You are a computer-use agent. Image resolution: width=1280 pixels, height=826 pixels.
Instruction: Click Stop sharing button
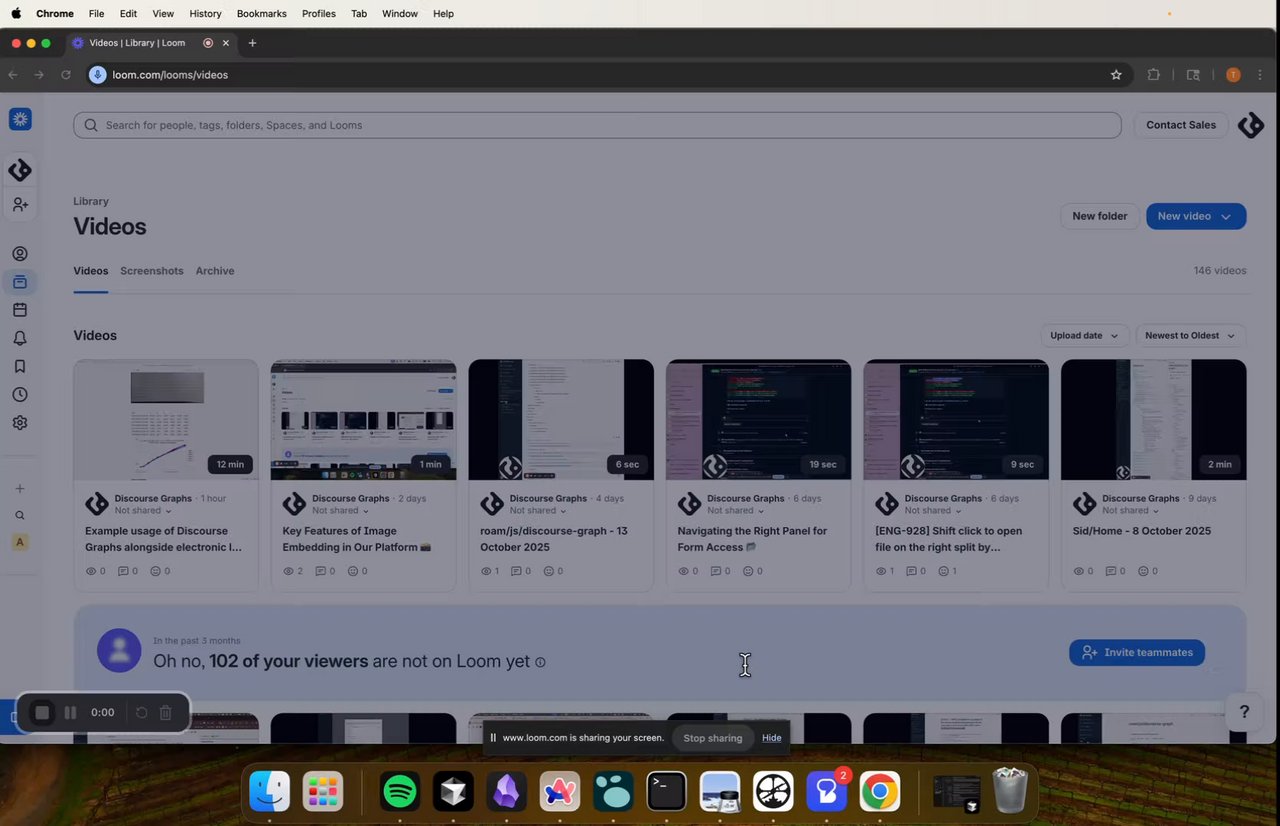[x=712, y=738]
